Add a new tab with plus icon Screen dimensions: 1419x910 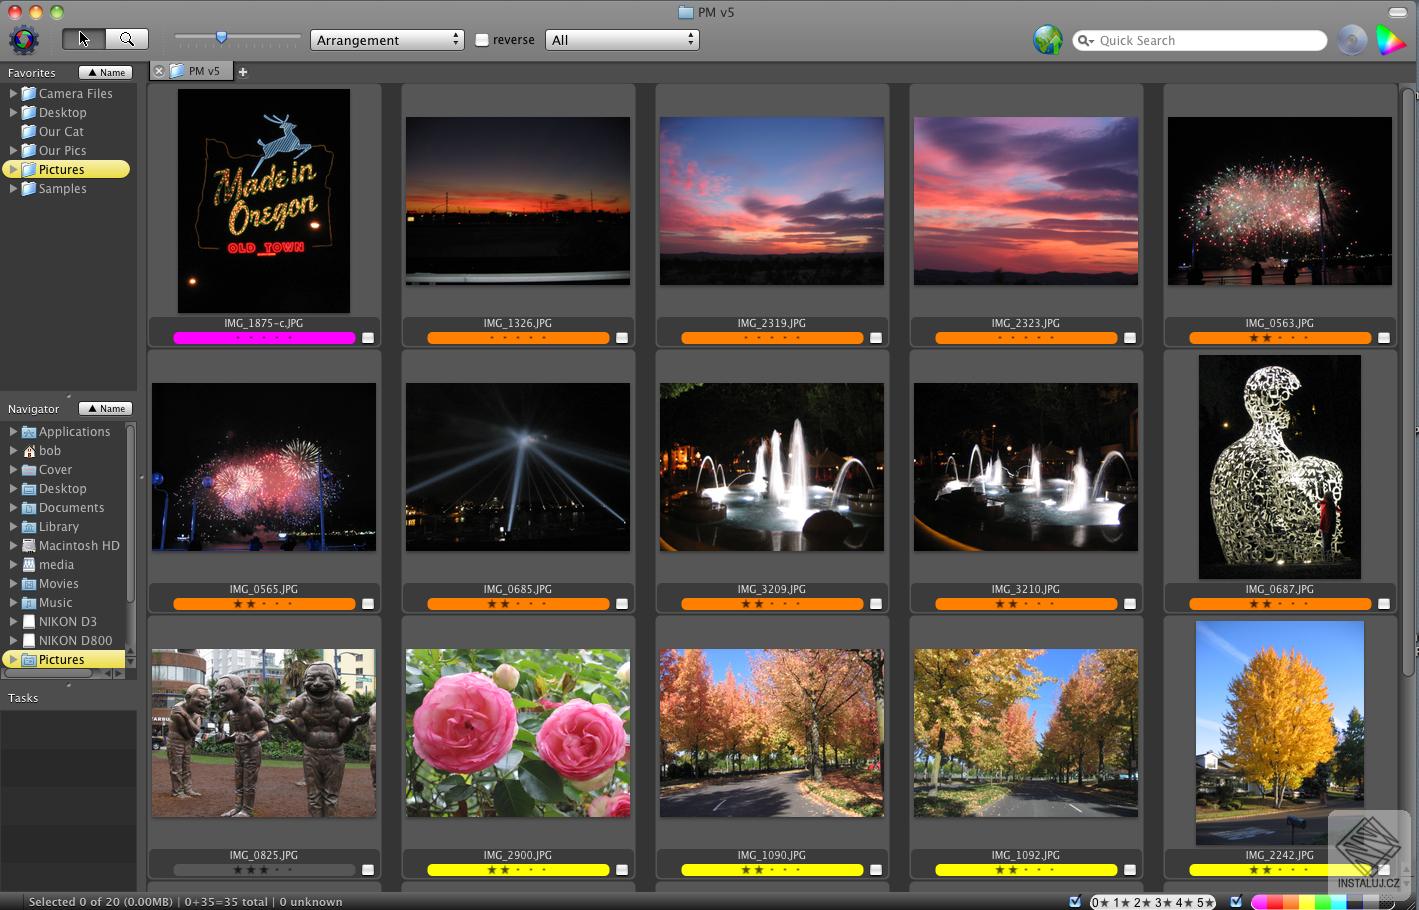point(243,72)
